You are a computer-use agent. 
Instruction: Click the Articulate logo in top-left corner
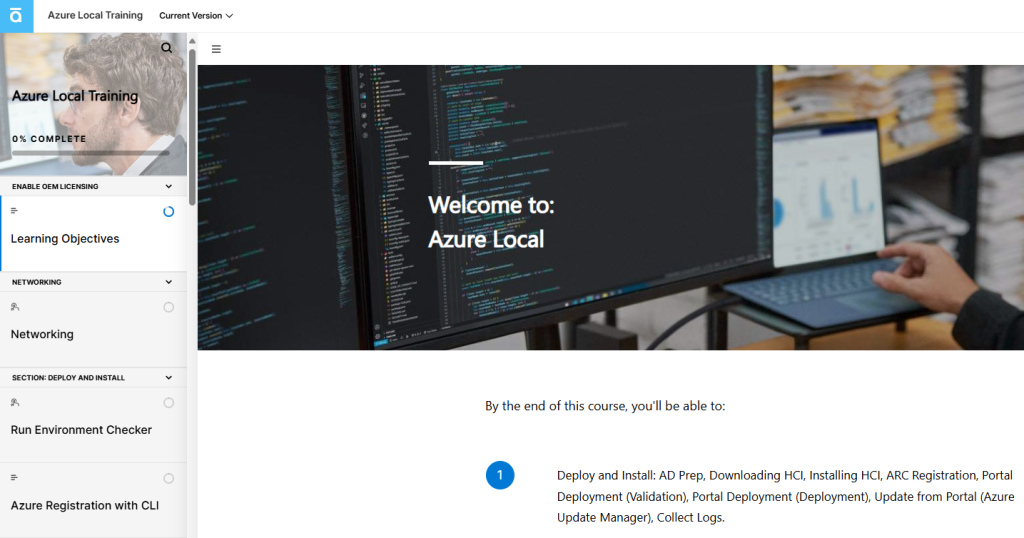coord(16,16)
